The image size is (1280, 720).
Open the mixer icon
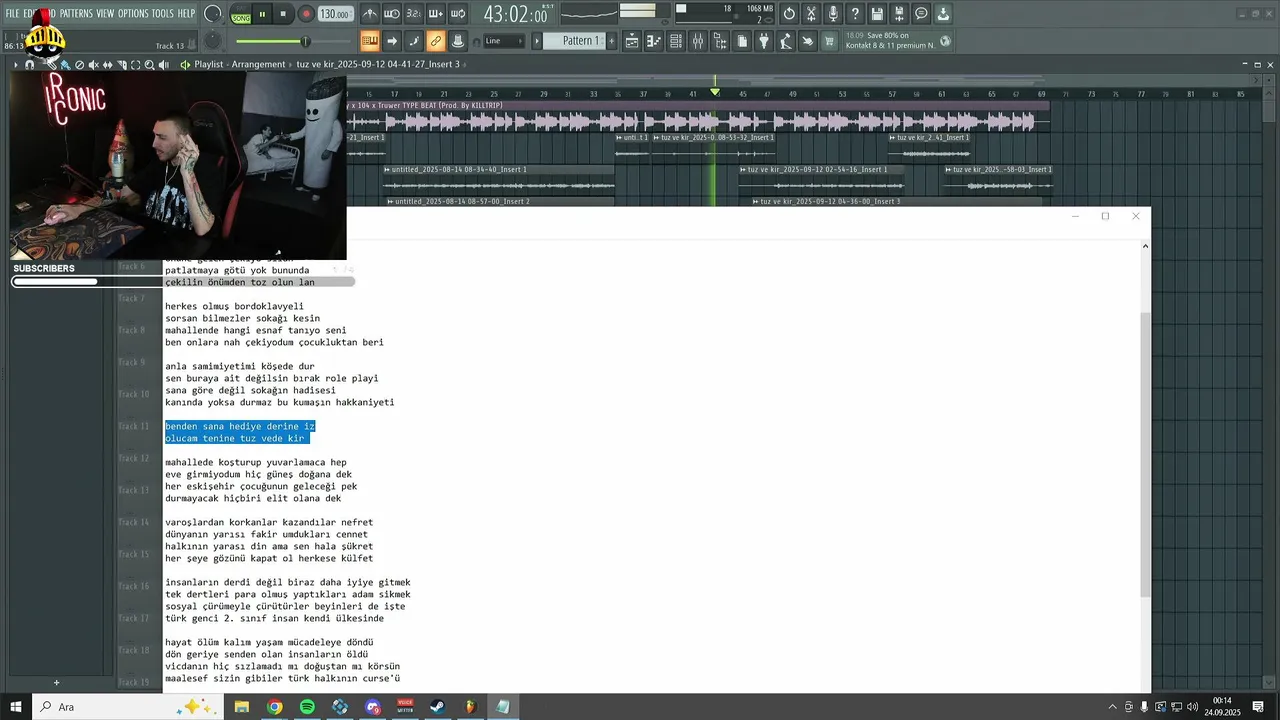(x=698, y=41)
